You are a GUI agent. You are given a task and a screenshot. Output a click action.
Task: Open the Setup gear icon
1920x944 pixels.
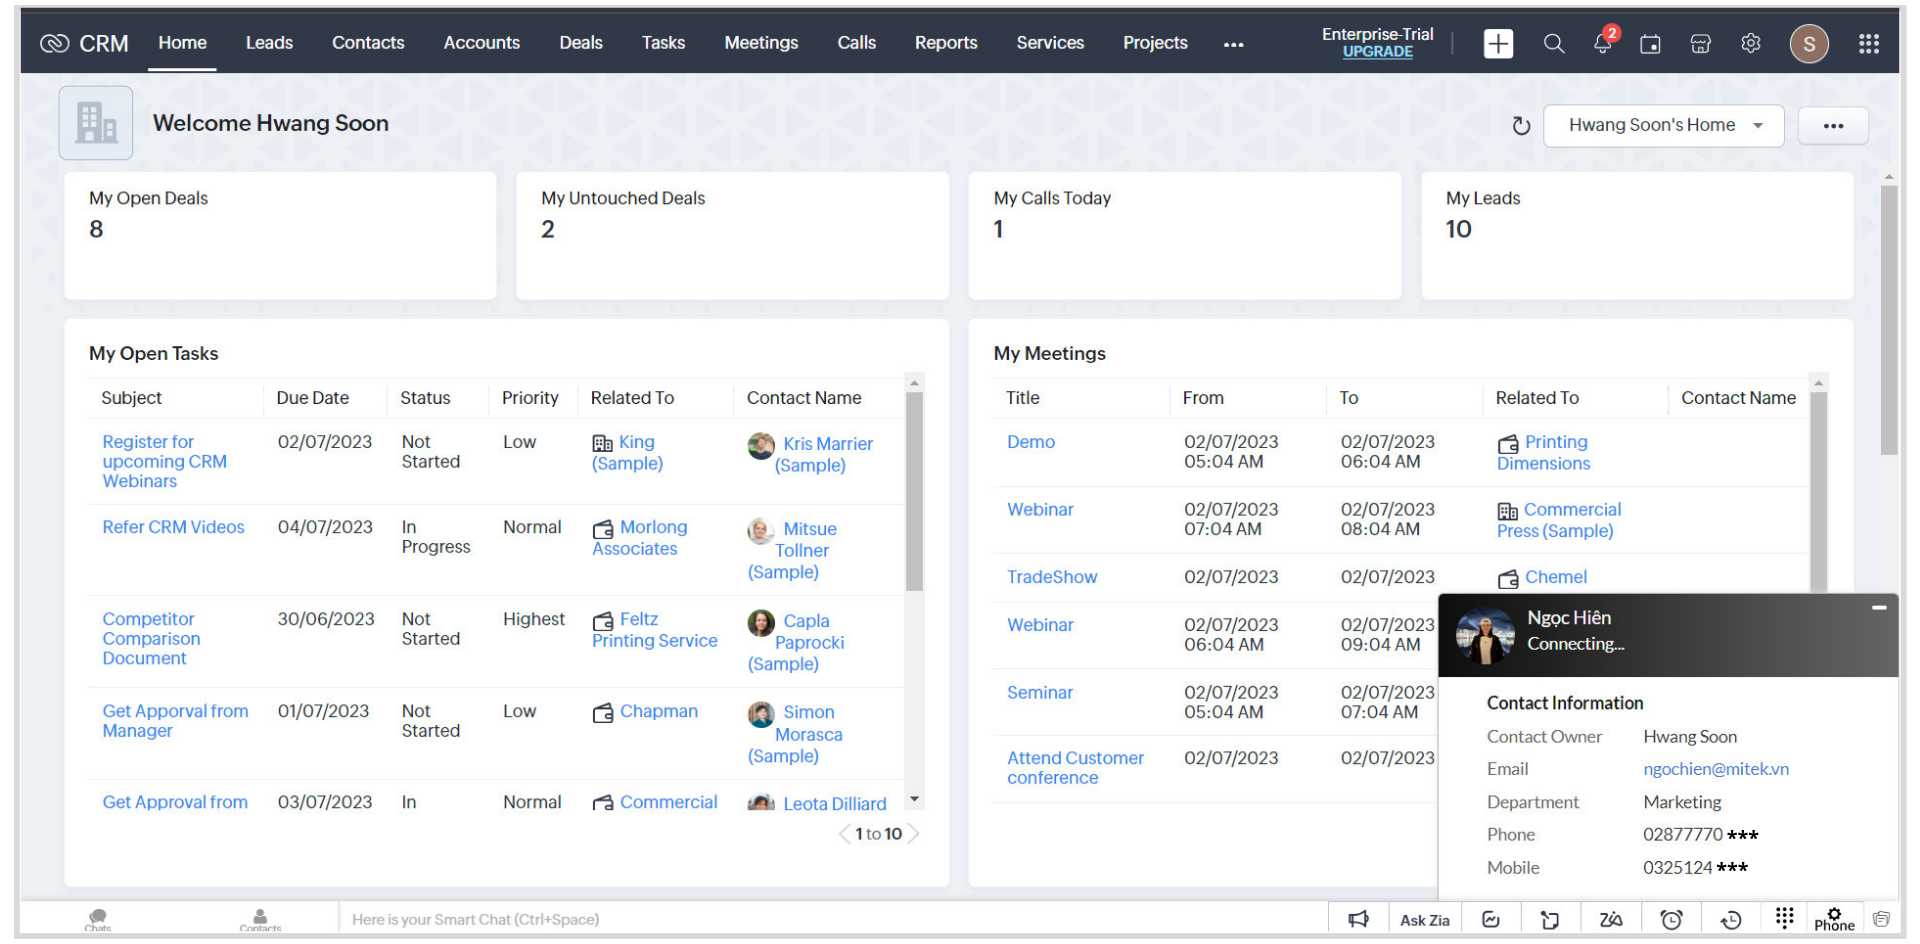coord(1750,43)
